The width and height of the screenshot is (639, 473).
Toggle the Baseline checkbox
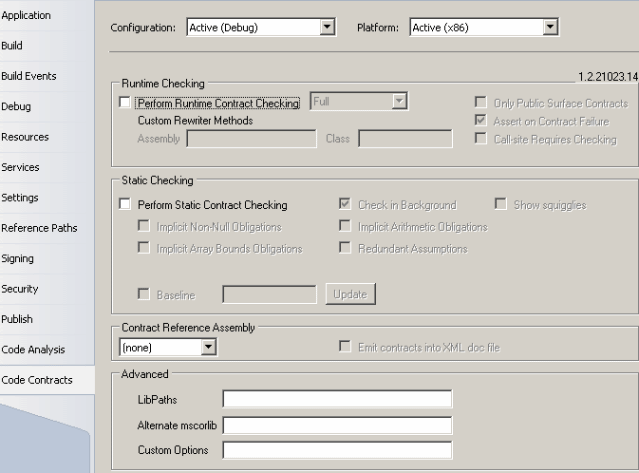coord(143,295)
